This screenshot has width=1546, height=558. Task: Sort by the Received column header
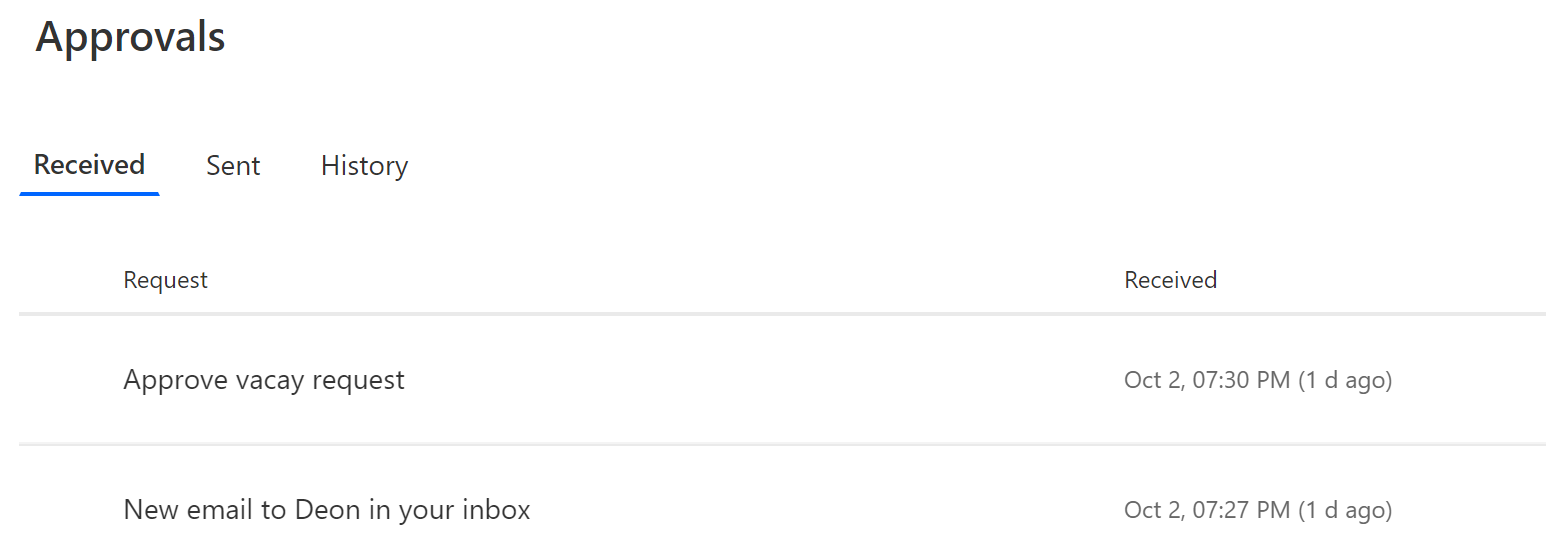click(1170, 280)
